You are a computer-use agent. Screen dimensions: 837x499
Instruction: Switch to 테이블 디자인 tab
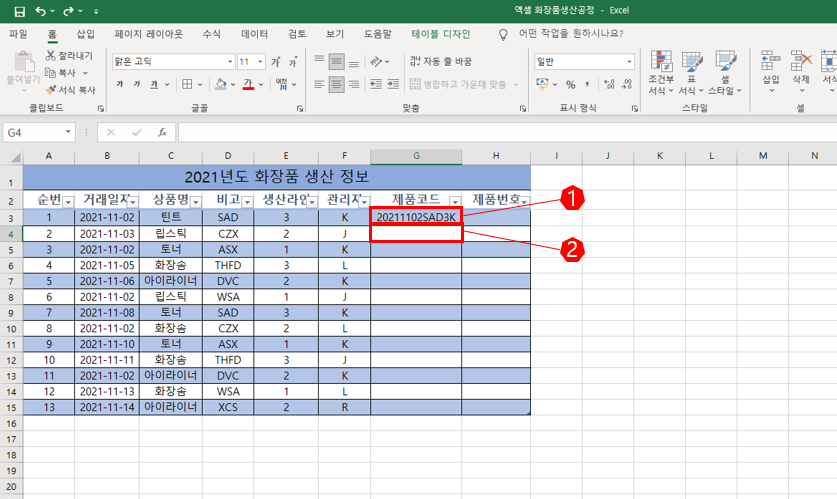441,34
